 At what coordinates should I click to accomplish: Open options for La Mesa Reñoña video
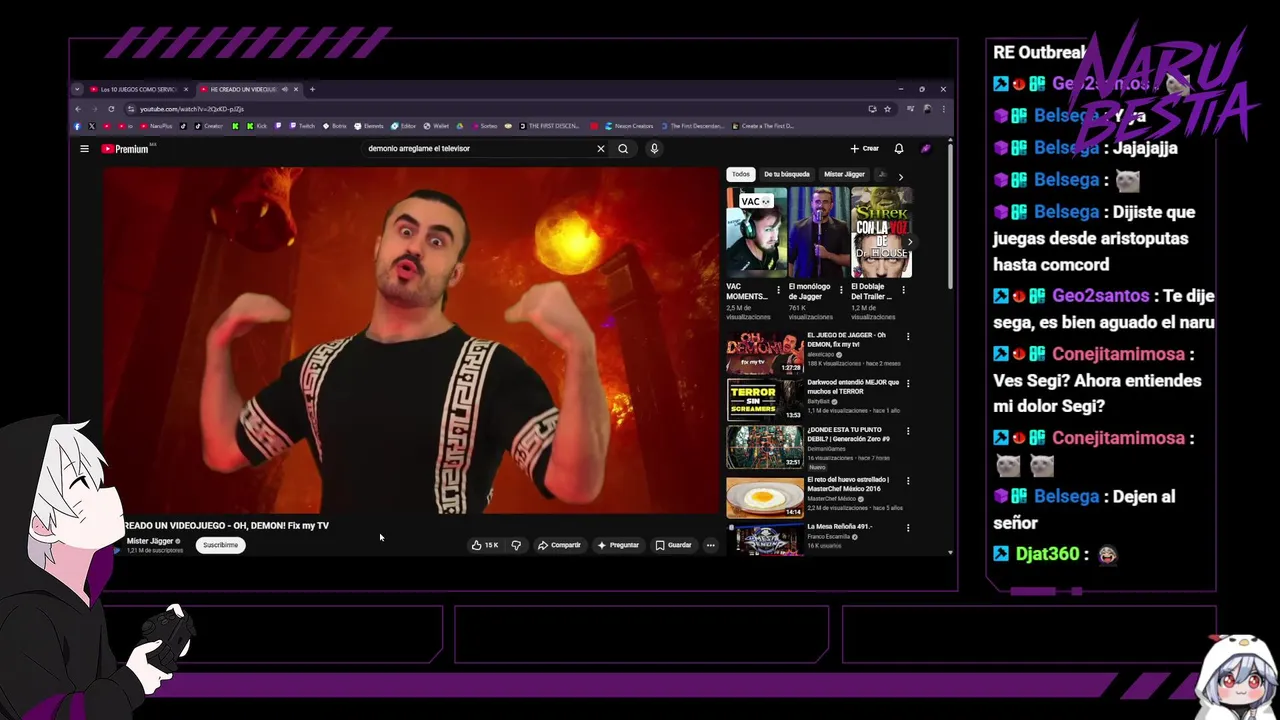coord(908,528)
